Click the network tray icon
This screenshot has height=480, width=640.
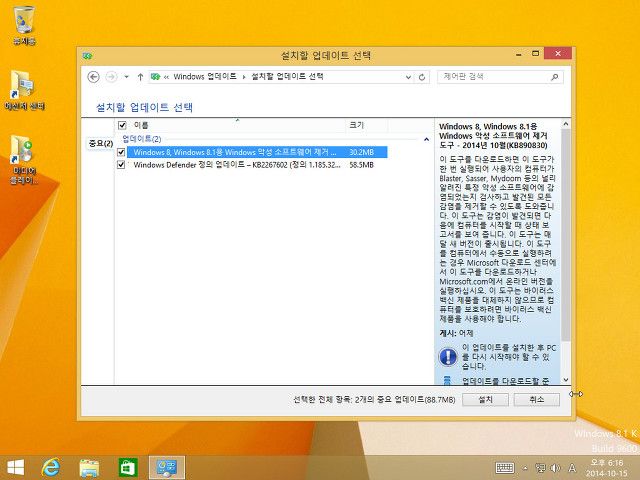coord(540,468)
